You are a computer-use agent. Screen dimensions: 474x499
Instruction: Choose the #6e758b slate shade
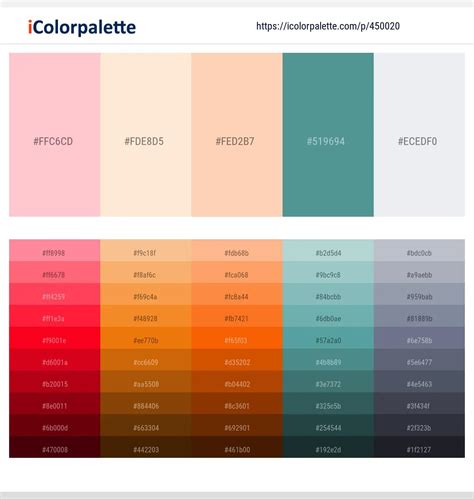pyautogui.click(x=419, y=338)
